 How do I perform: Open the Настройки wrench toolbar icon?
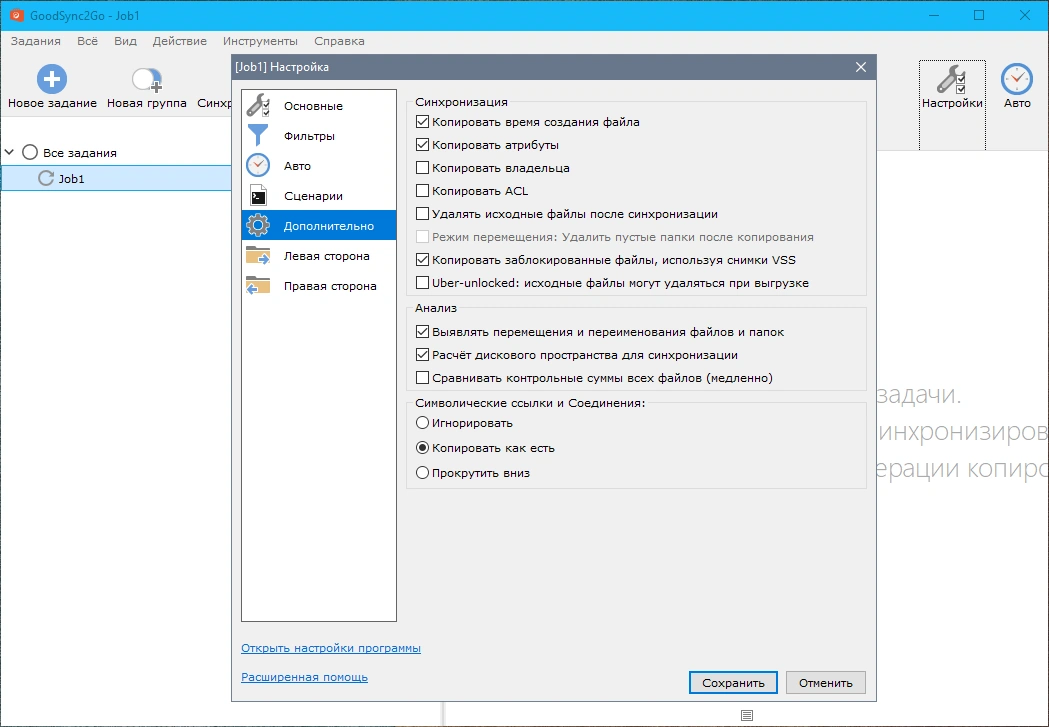click(x=951, y=79)
